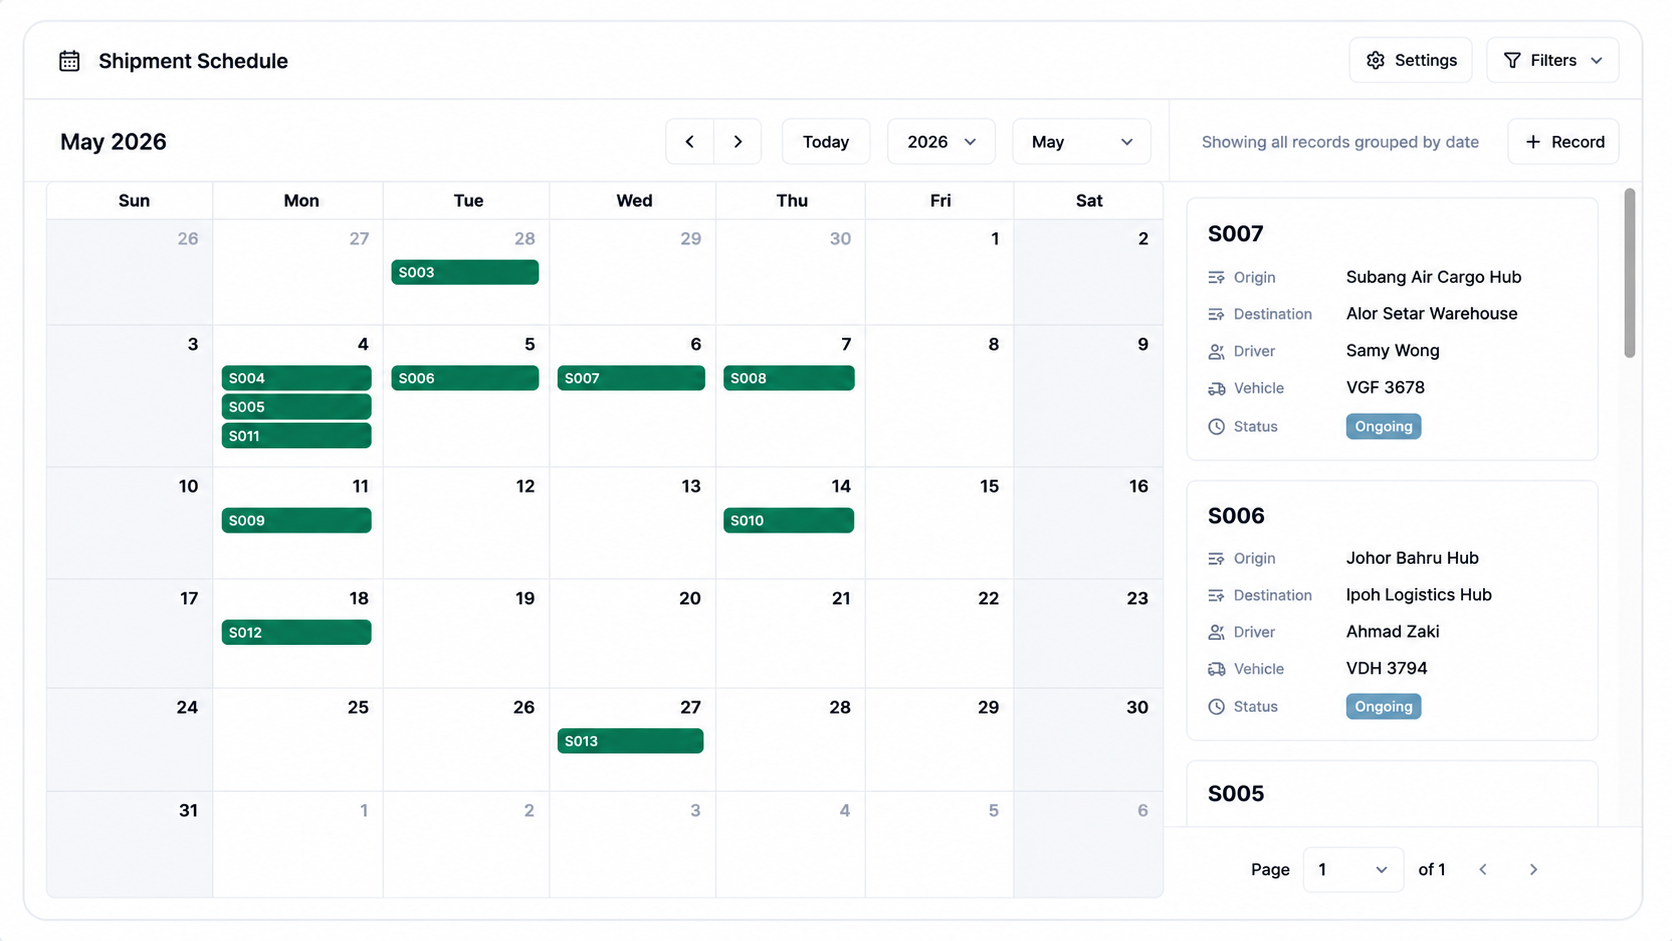Image resolution: width=1672 pixels, height=941 pixels.
Task: Select shipment S010 event on May 14
Action: (x=789, y=520)
